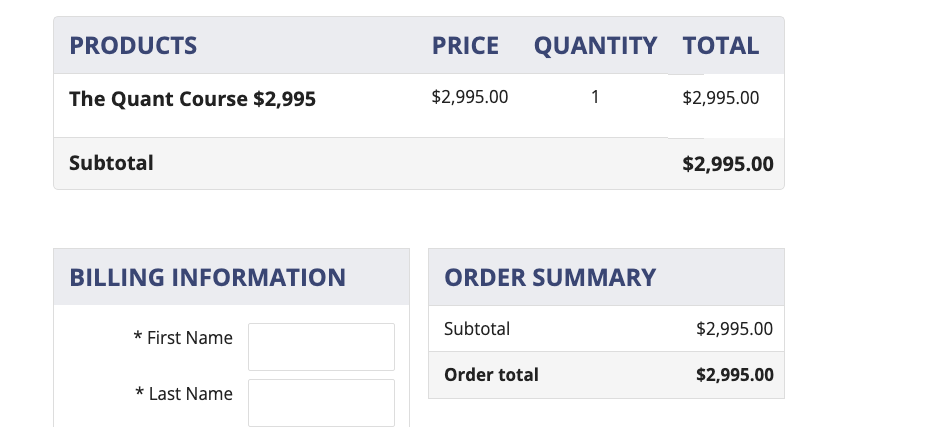Screen dimensions: 946x427
Task: Click the subtotal amount in Order Summary
Action: (734, 329)
